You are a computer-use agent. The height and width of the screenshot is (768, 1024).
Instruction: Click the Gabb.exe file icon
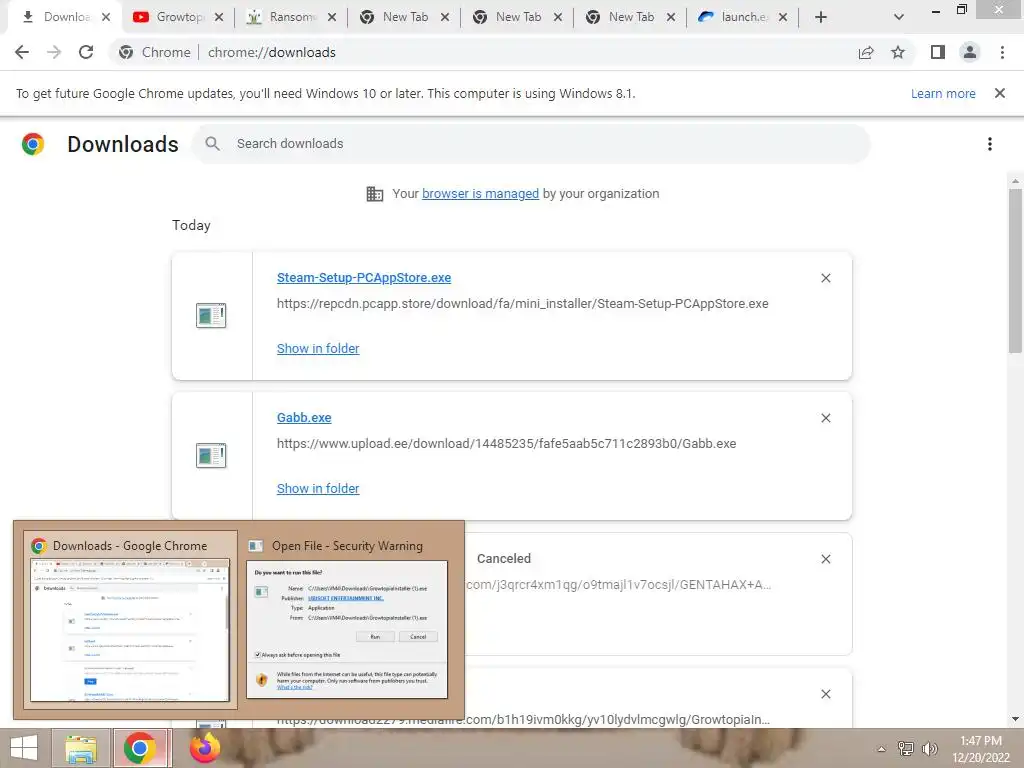[x=211, y=455]
